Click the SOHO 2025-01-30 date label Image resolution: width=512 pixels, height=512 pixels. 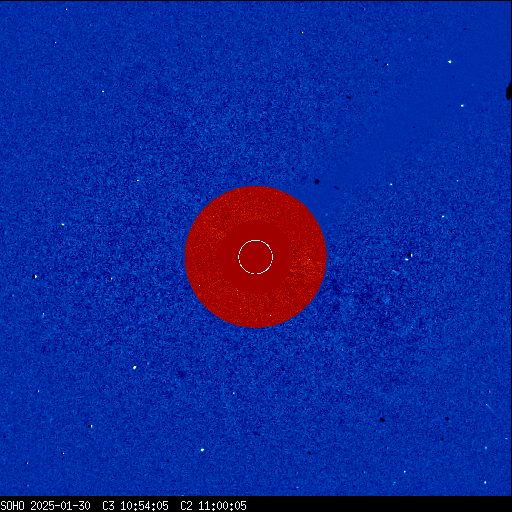tap(45, 506)
